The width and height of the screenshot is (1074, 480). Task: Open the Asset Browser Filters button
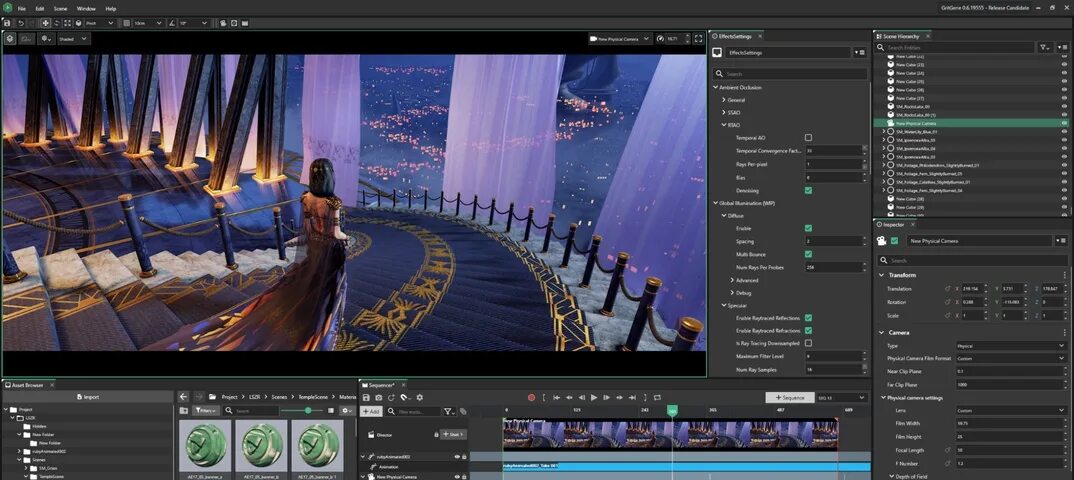[205, 411]
